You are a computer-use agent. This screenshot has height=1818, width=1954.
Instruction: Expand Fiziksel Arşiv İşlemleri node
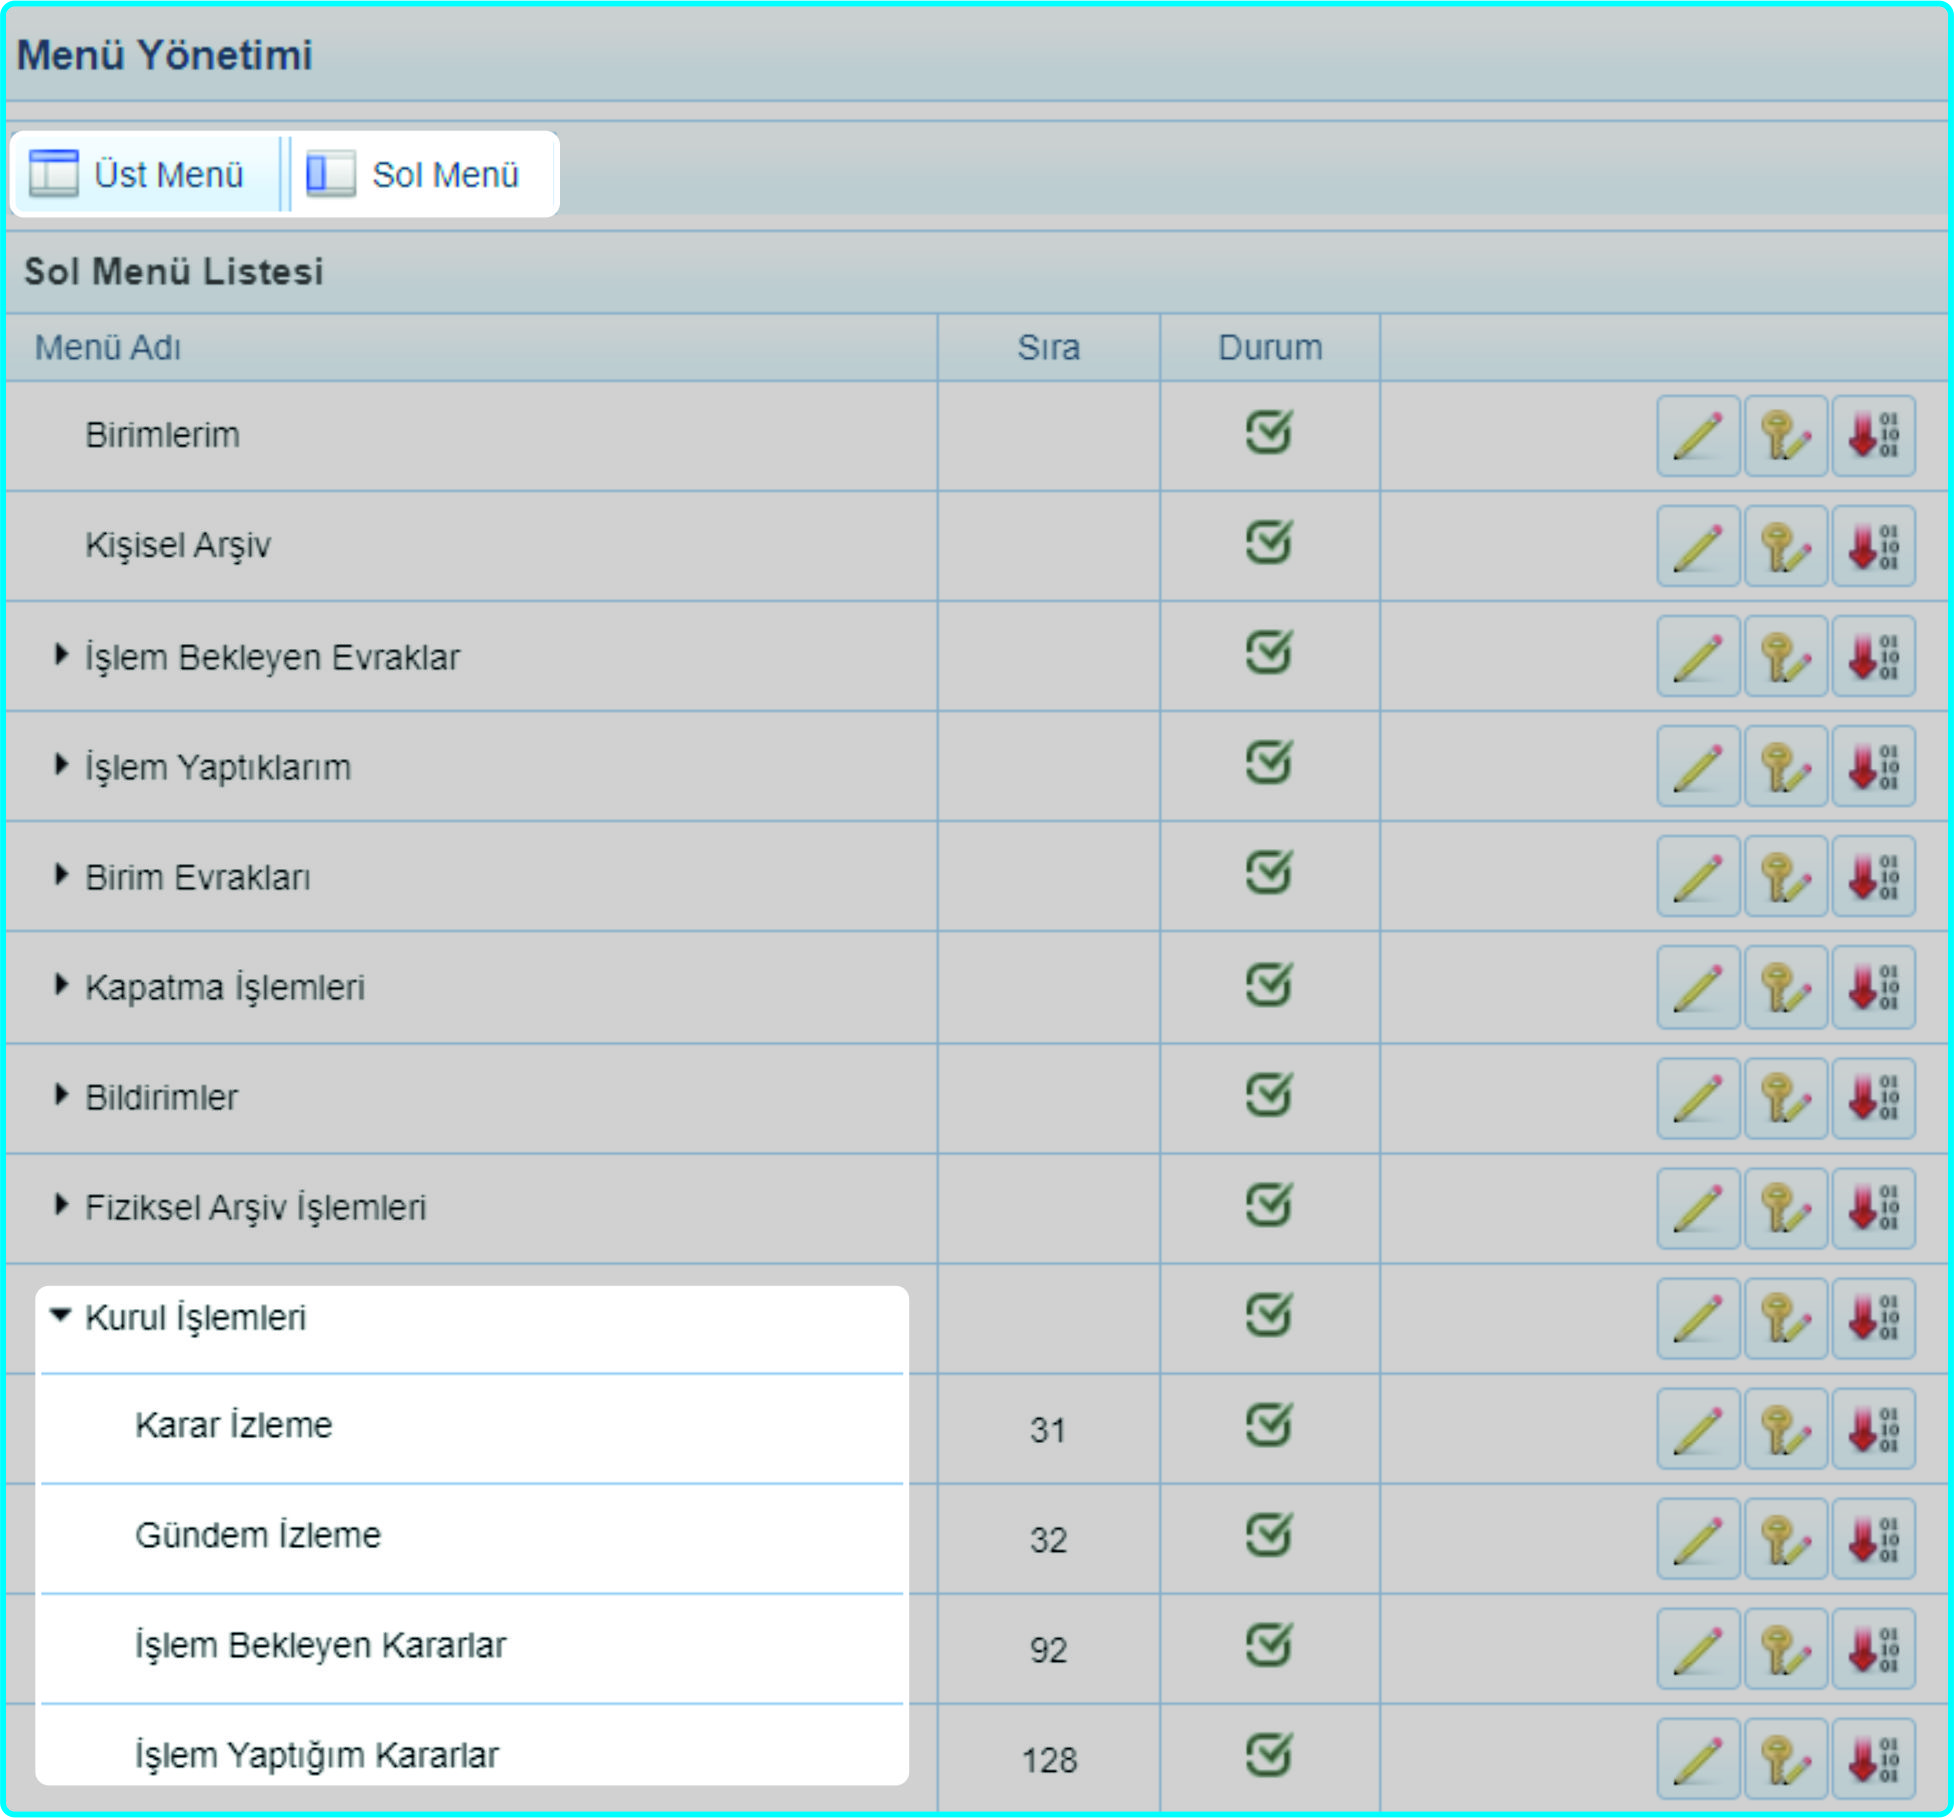(62, 1205)
